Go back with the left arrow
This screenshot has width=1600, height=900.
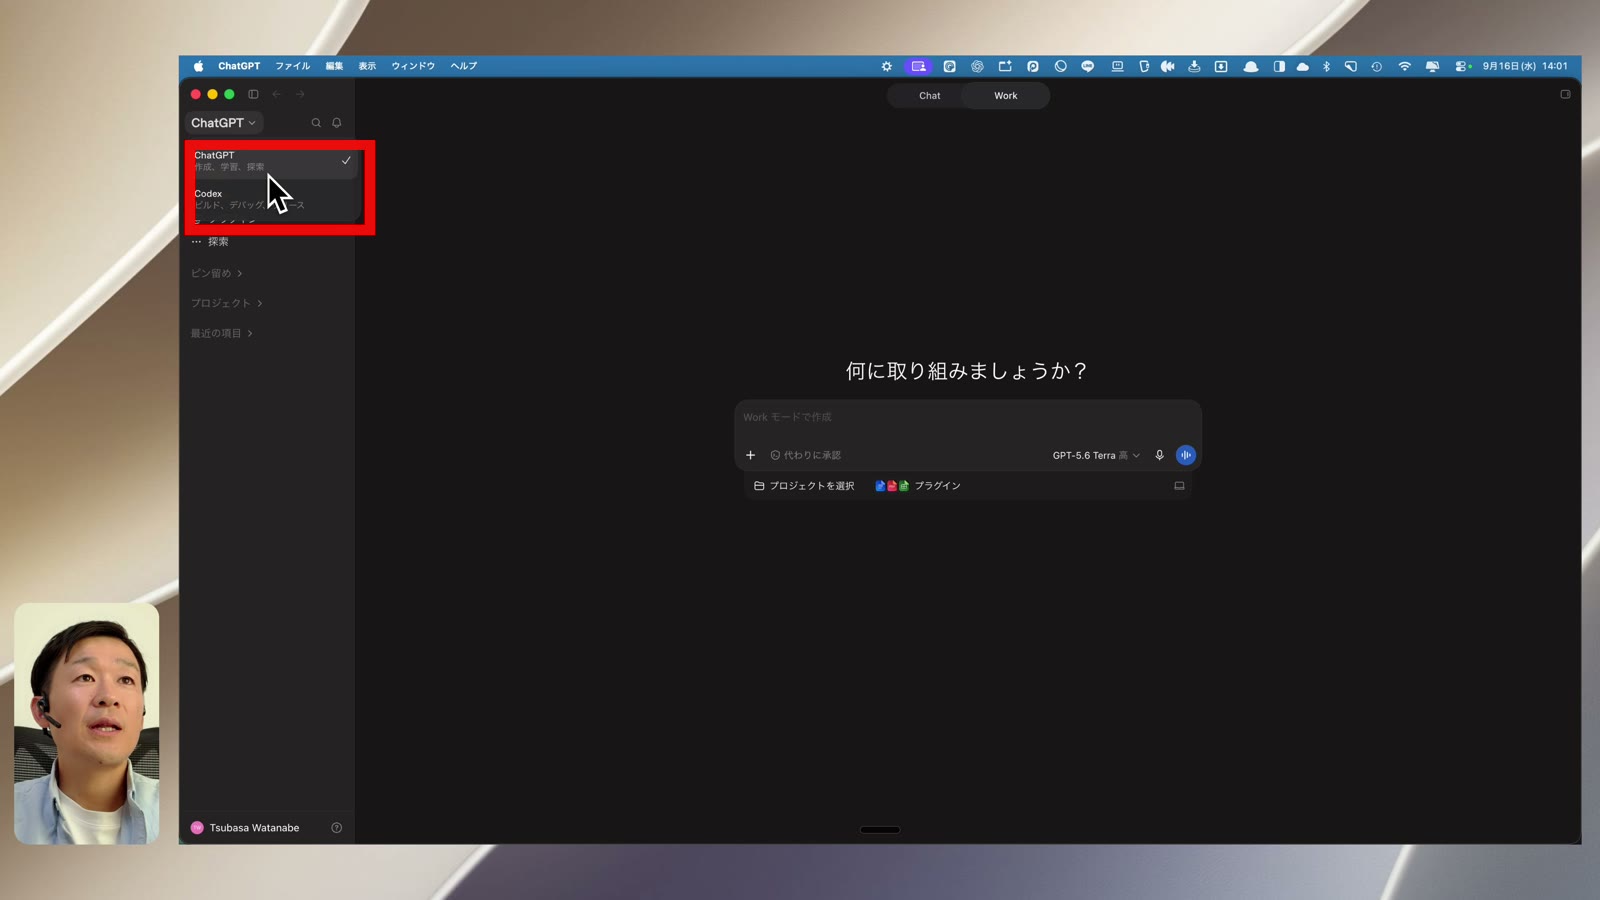pos(277,94)
